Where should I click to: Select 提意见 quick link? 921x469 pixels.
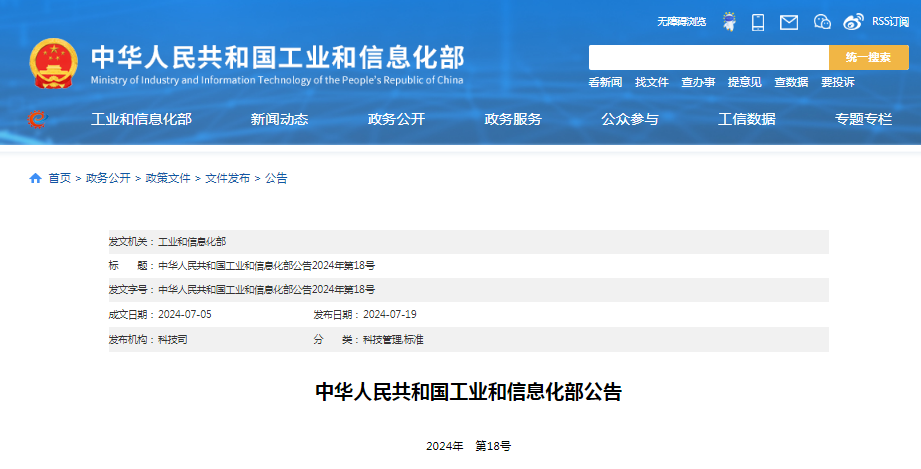pos(744,82)
